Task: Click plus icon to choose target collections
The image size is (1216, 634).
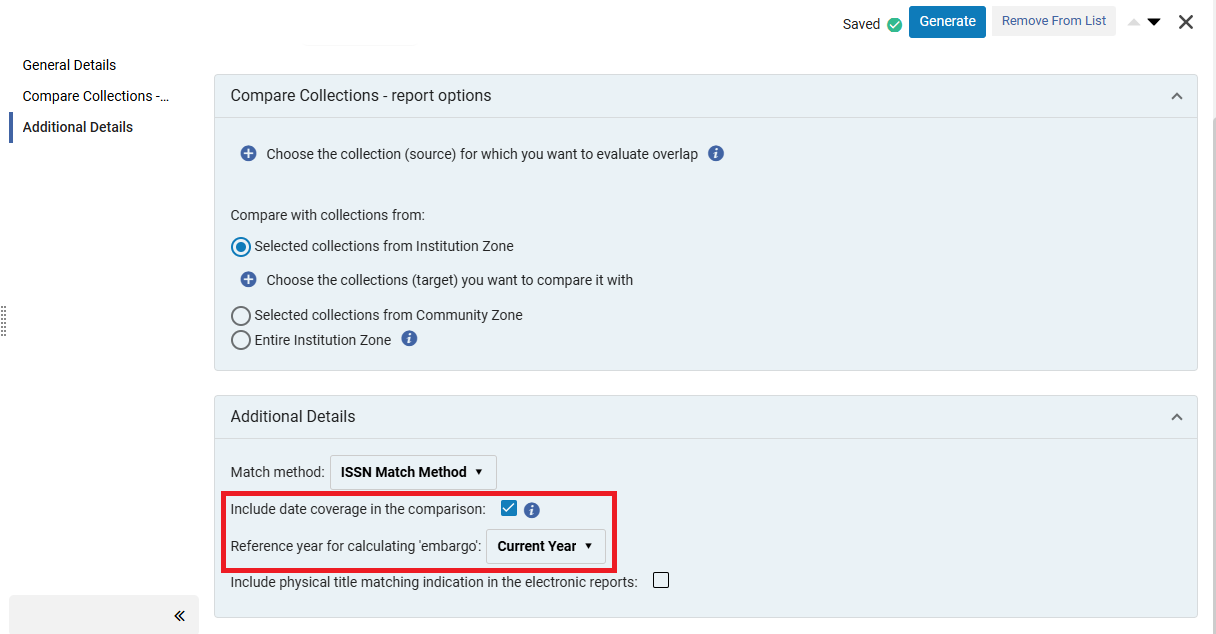Action: 249,280
